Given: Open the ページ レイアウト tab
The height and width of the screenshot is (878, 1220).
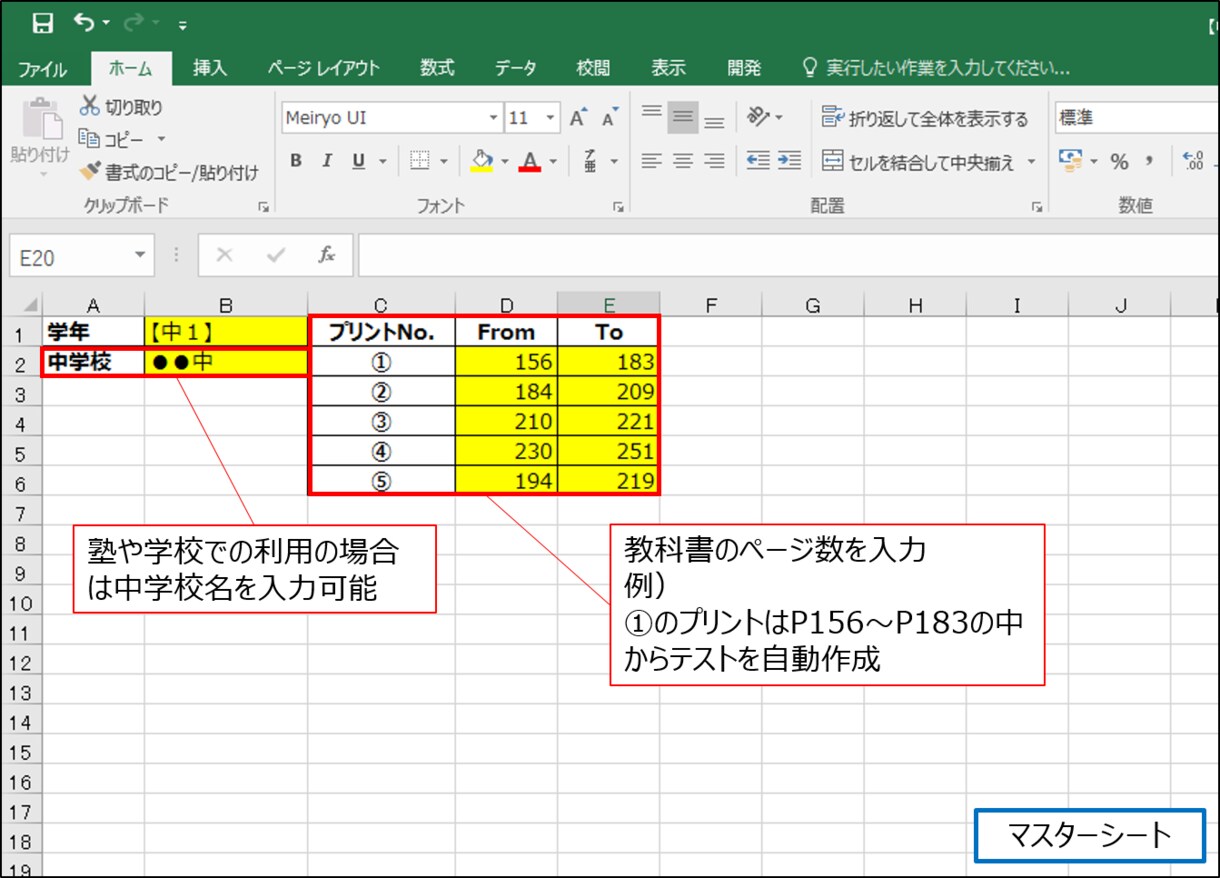Looking at the screenshot, I should (323, 68).
